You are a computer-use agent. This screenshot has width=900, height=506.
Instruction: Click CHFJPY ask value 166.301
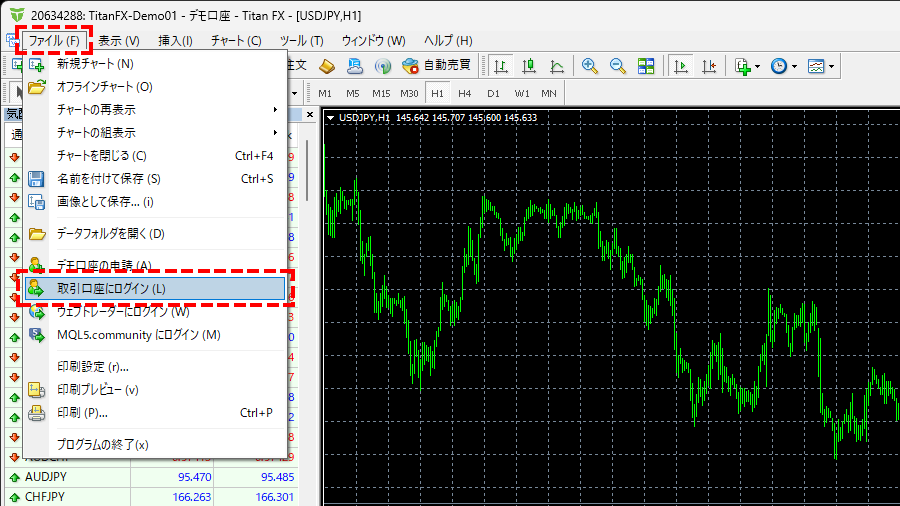click(274, 497)
